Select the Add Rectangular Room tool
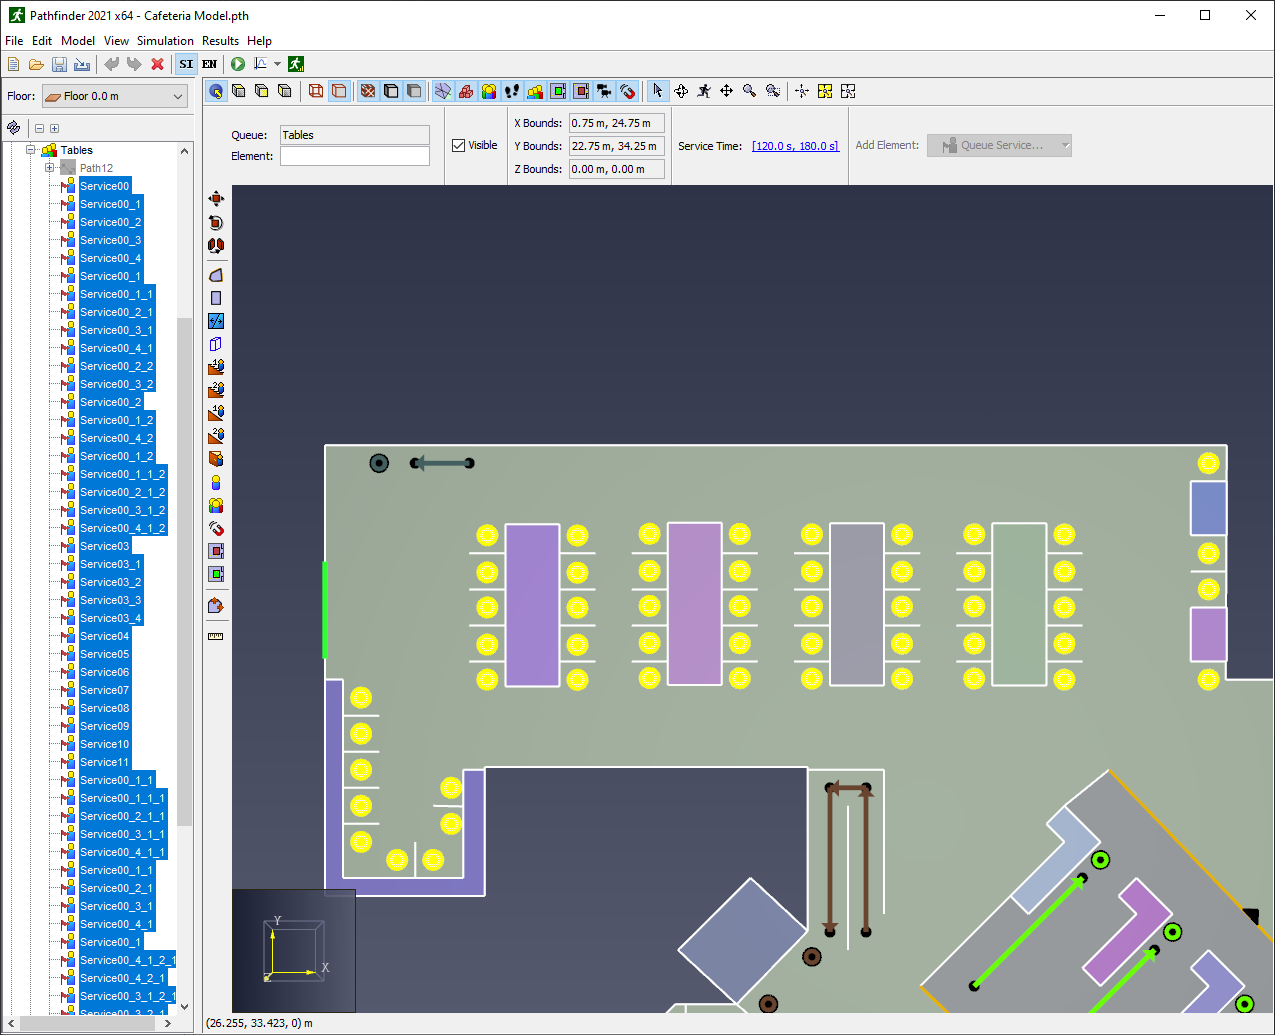The width and height of the screenshot is (1275, 1035). 216,298
